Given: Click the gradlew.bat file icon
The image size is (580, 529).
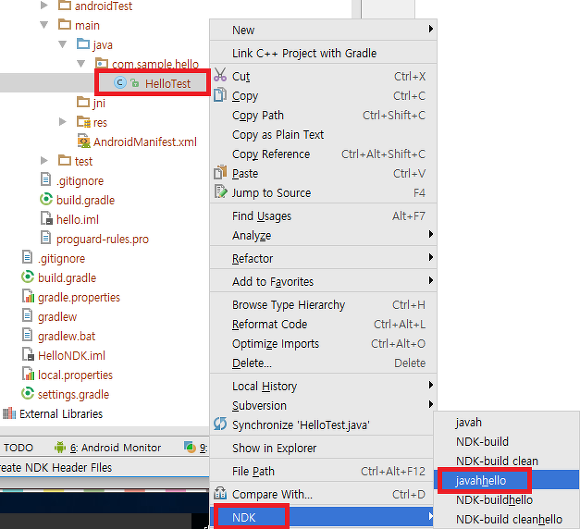Looking at the screenshot, I should 27,334.
